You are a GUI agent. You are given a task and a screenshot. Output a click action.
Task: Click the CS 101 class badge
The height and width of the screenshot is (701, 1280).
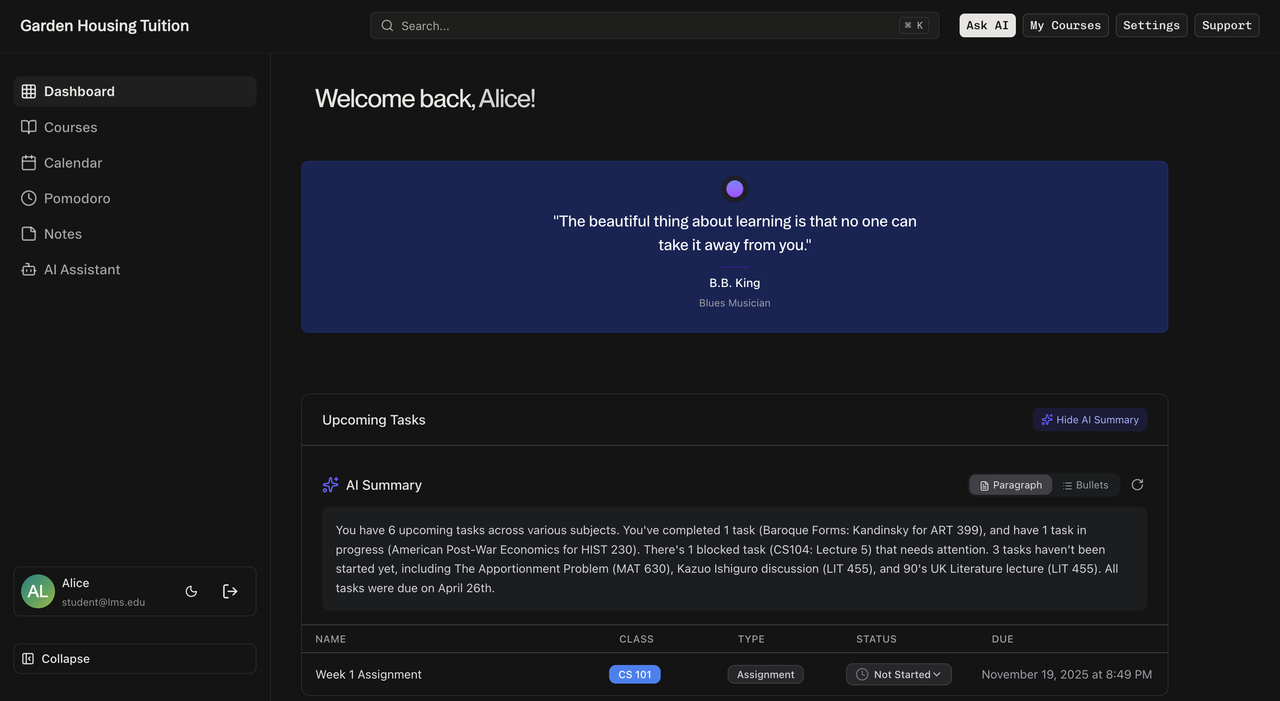pos(635,675)
